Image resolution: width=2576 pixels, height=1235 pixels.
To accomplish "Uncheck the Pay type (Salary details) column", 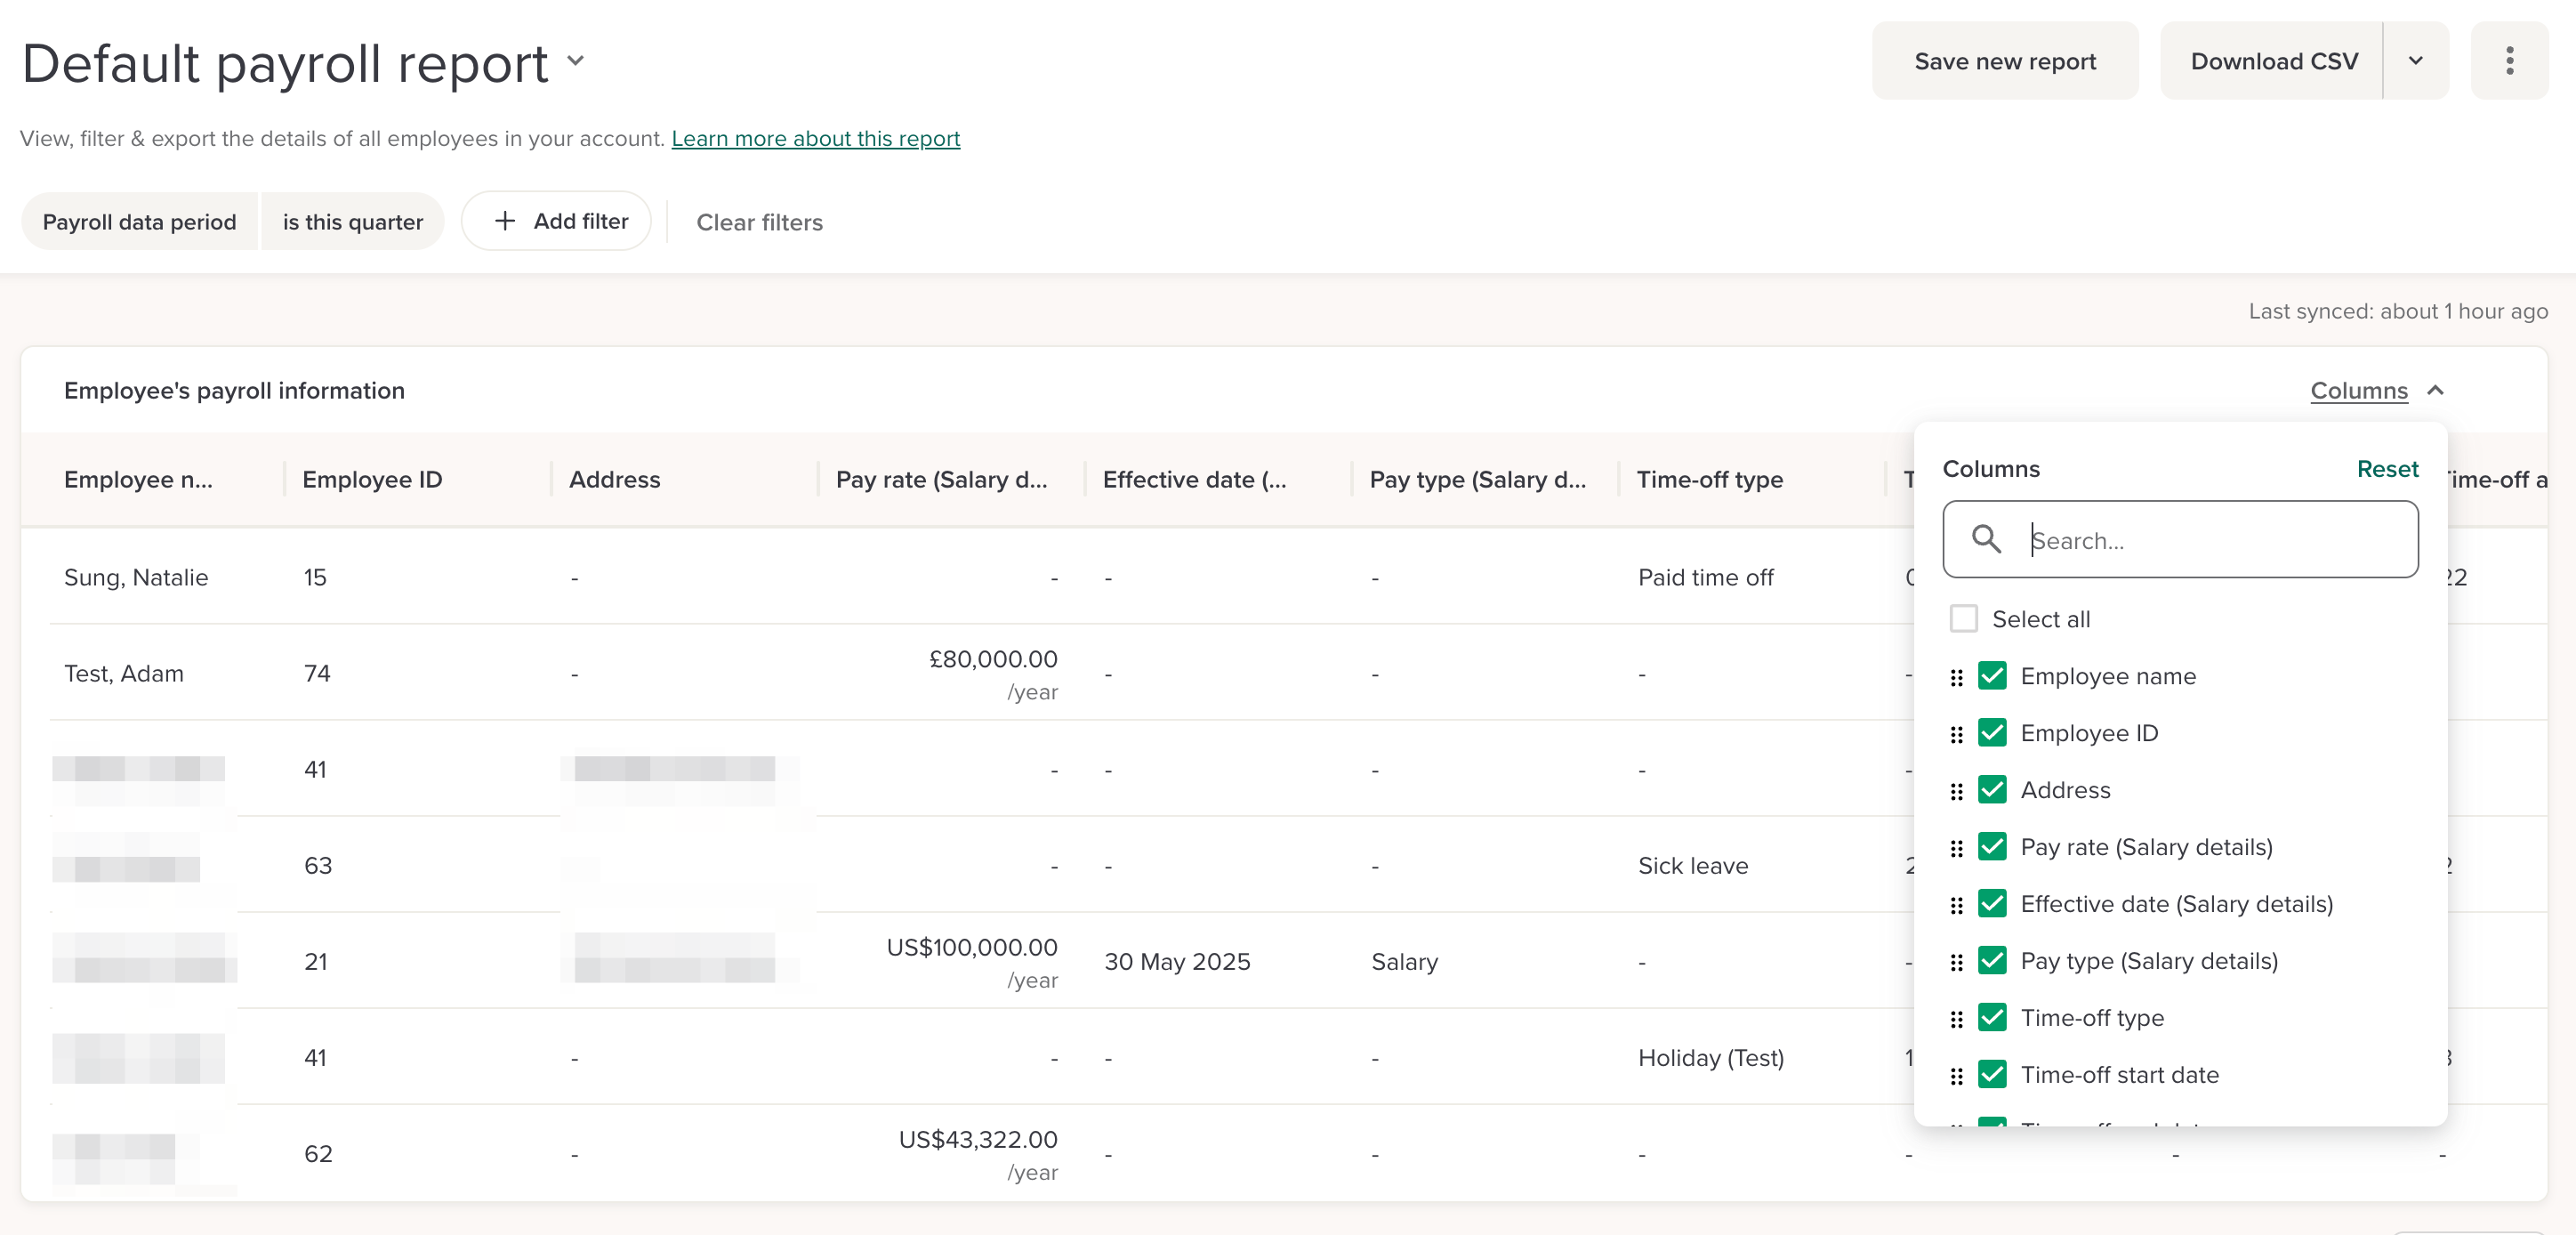I will (1992, 961).
